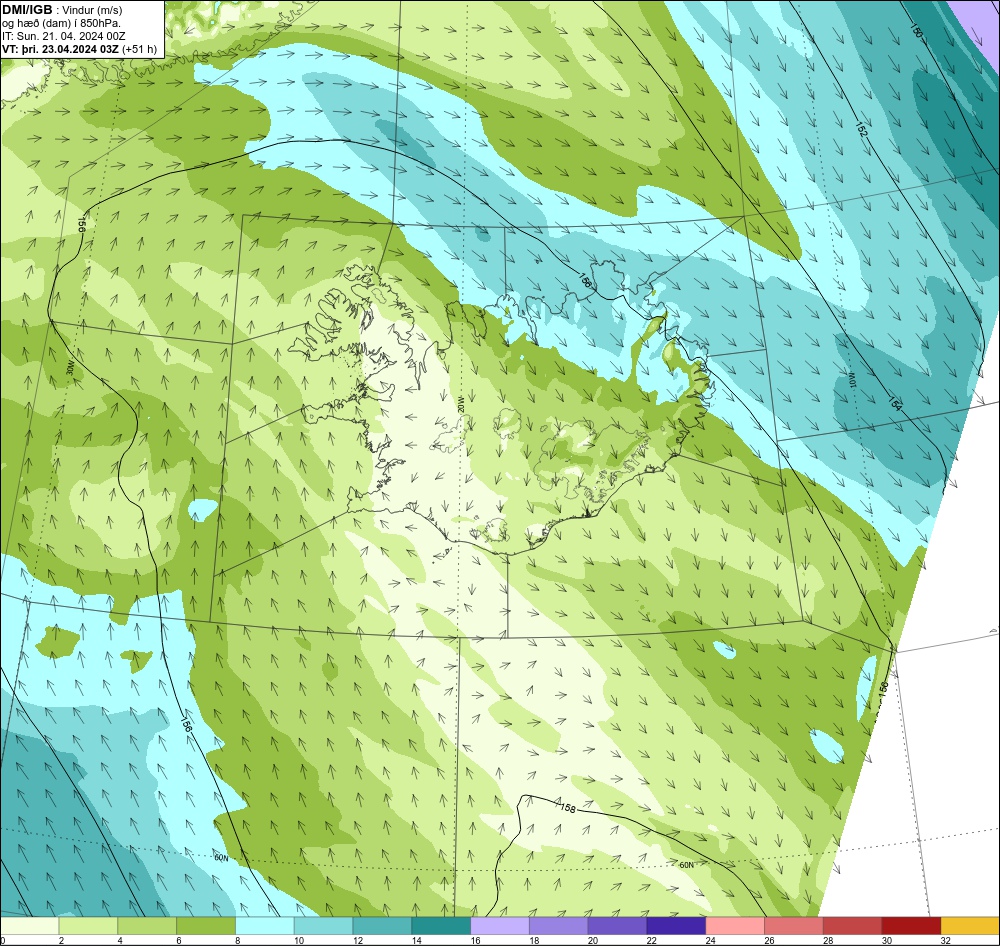This screenshot has width=1000, height=946.
Task: Select the 24–26 m/s light pink swatch
Action: [x=735, y=926]
